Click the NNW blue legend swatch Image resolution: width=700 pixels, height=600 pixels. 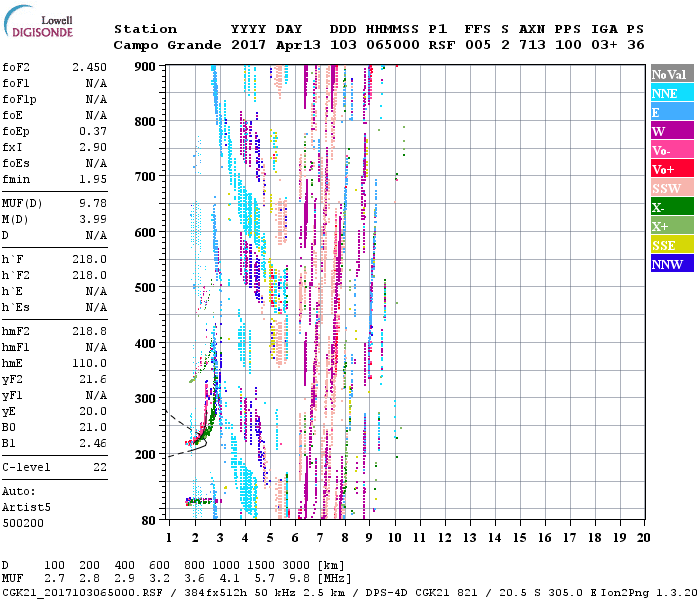click(671, 264)
